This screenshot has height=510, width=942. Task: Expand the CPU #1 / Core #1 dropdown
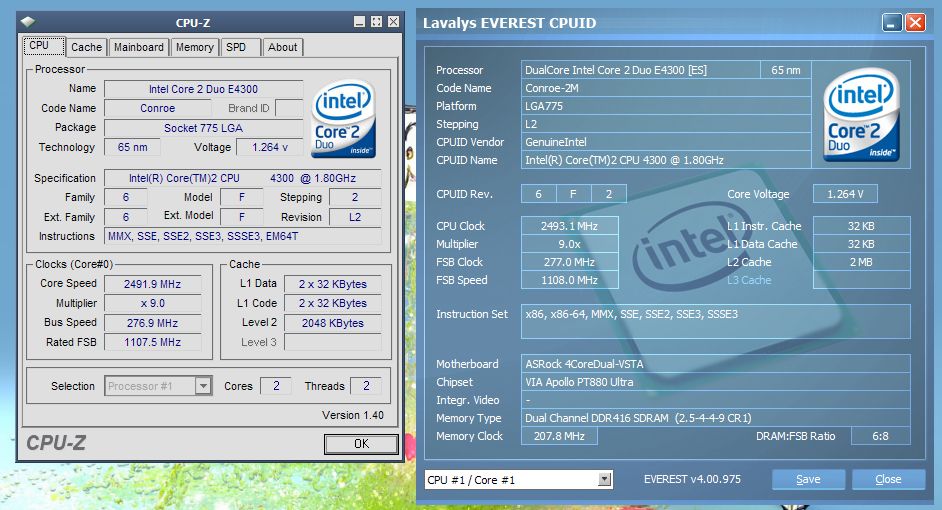click(605, 479)
